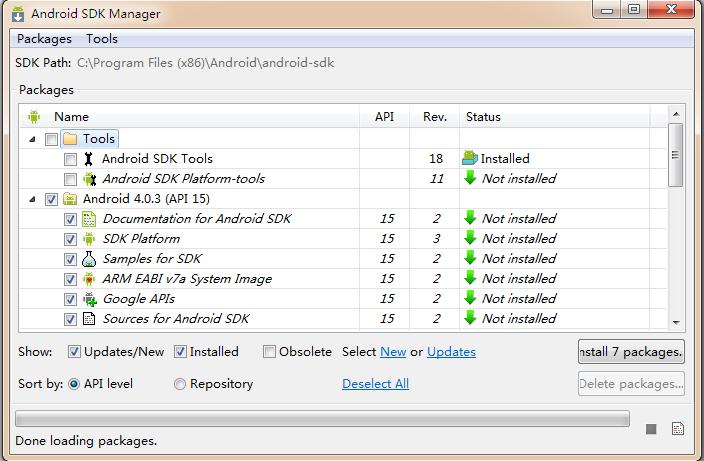
Task: Click the ARM EABI v7a System Image icon
Action: pos(89,279)
